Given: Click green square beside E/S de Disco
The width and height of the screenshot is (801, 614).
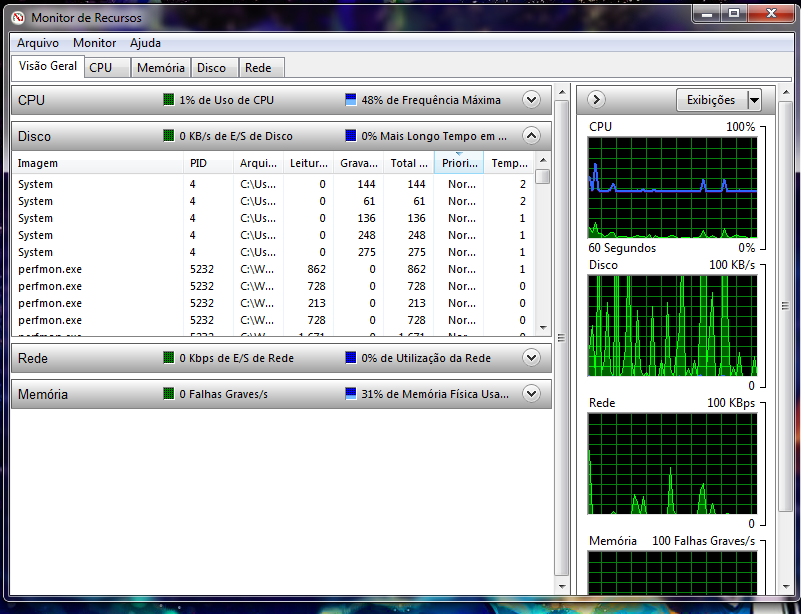Looking at the screenshot, I should [x=169, y=136].
